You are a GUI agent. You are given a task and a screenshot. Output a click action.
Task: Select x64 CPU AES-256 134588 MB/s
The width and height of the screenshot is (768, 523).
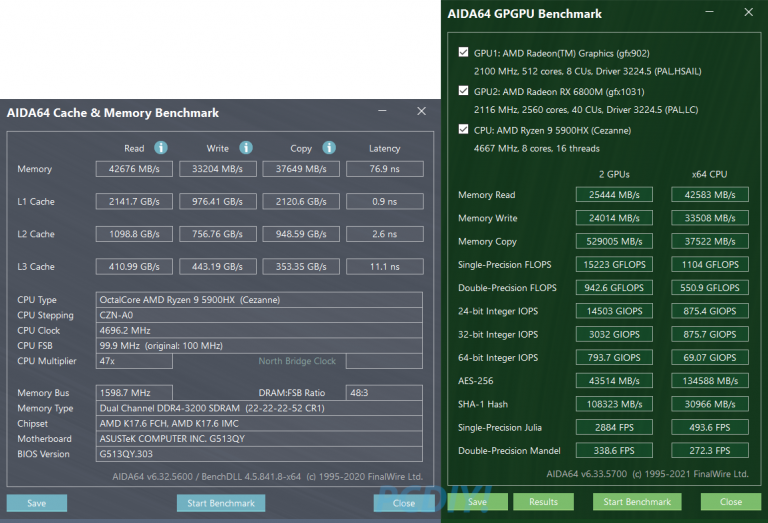[x=710, y=381]
